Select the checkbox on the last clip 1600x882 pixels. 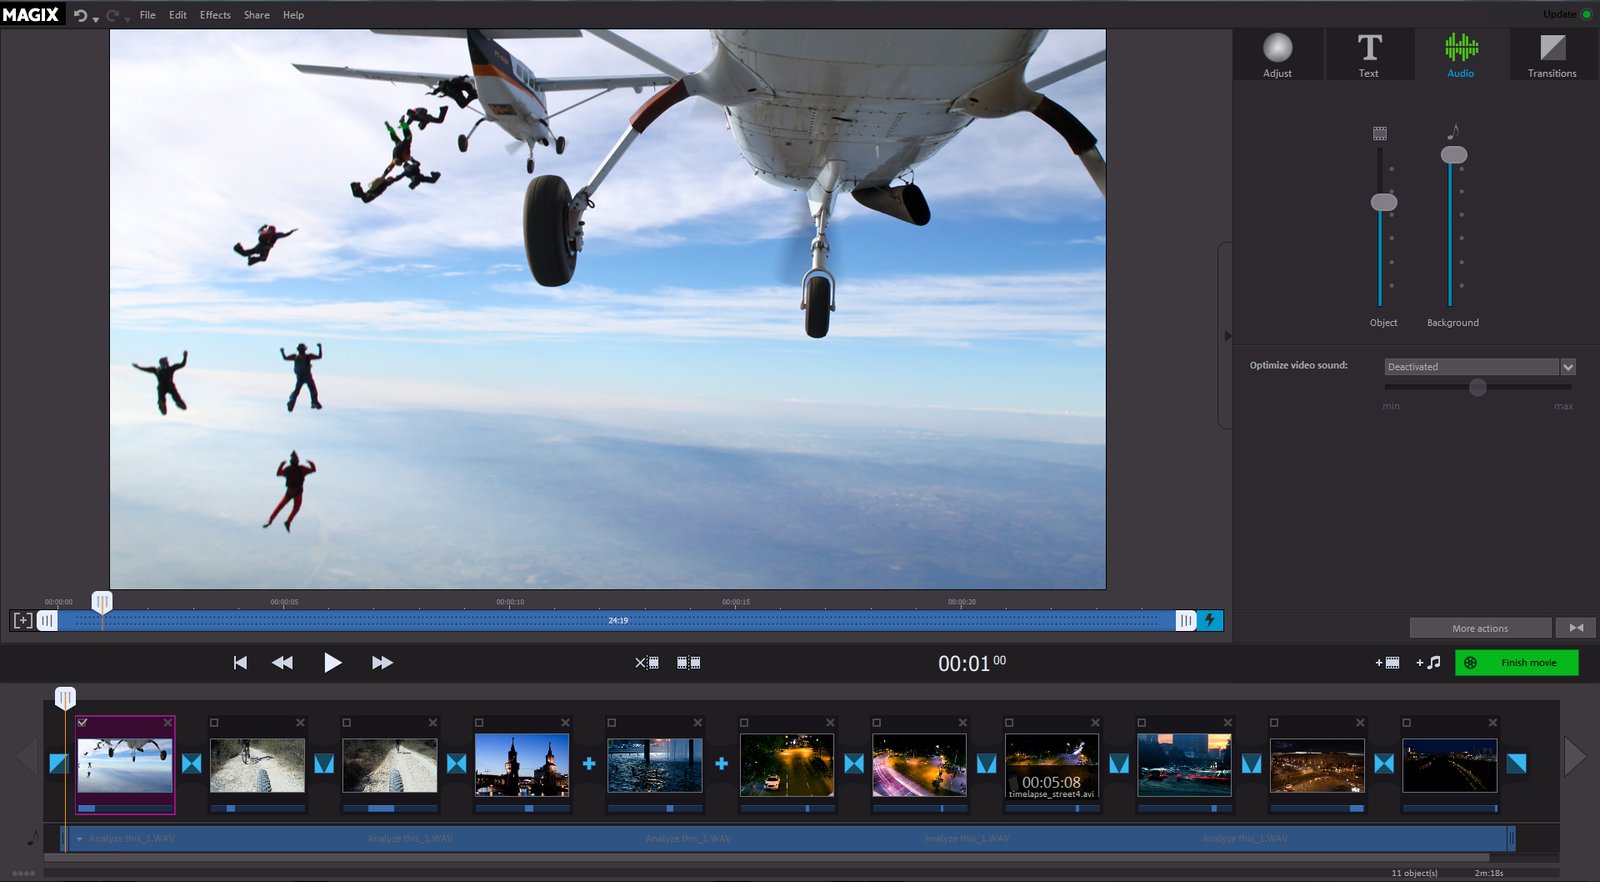click(1406, 722)
